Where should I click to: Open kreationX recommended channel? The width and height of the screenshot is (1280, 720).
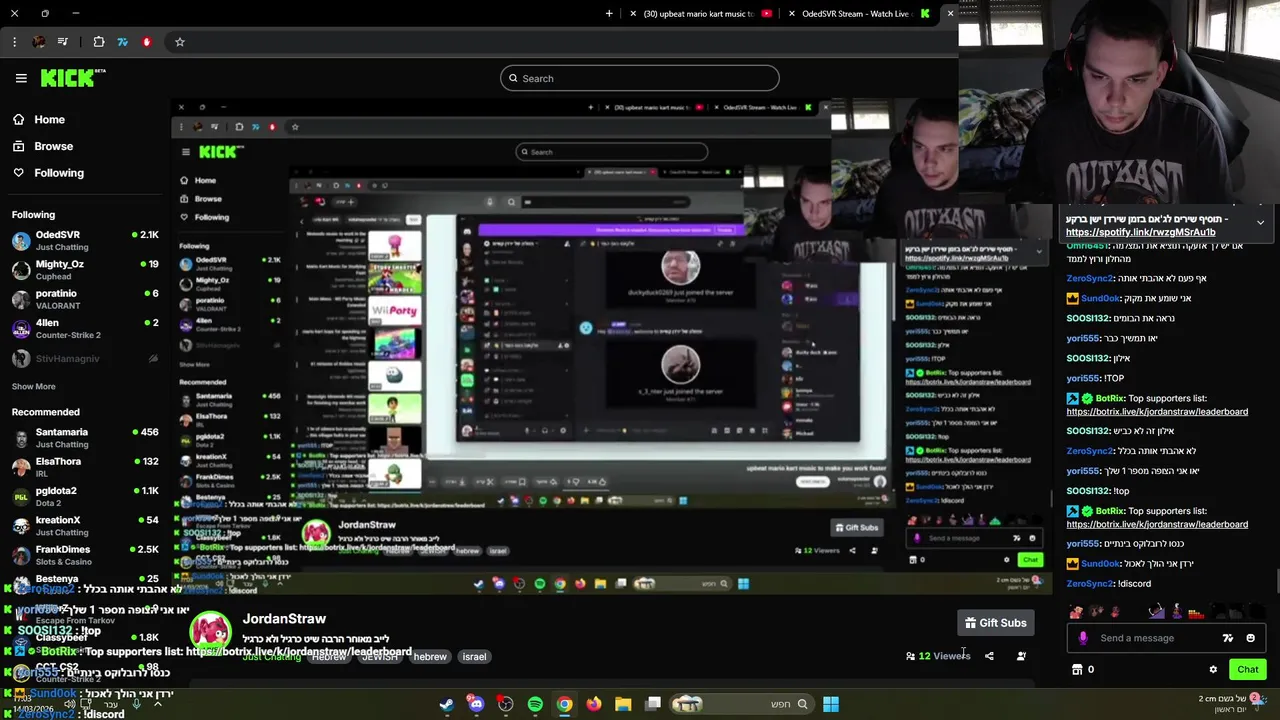tap(85, 525)
